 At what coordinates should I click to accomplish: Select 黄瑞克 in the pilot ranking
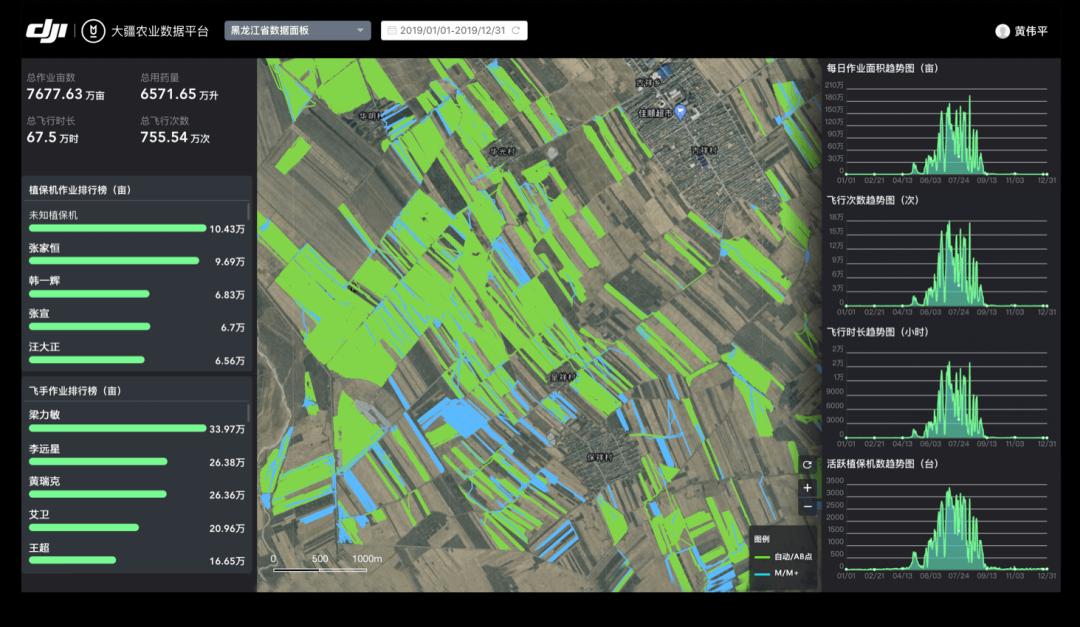pos(44,481)
